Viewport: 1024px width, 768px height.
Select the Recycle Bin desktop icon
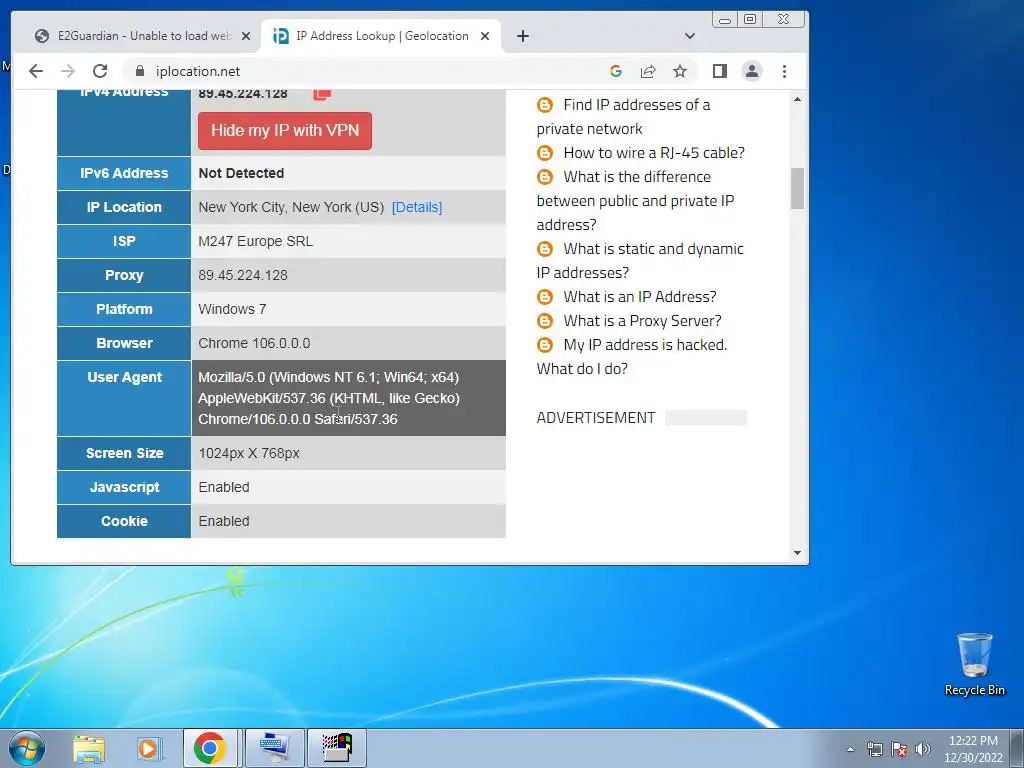(x=974, y=664)
